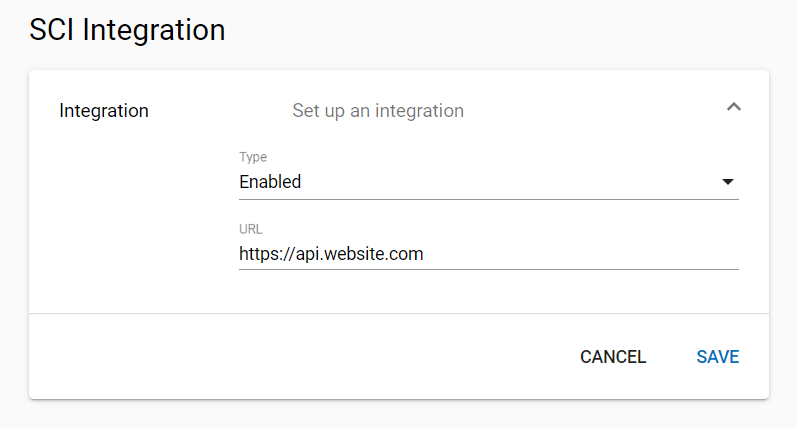Click the Integration panel header title
This screenshot has width=797, height=428.
(x=104, y=110)
